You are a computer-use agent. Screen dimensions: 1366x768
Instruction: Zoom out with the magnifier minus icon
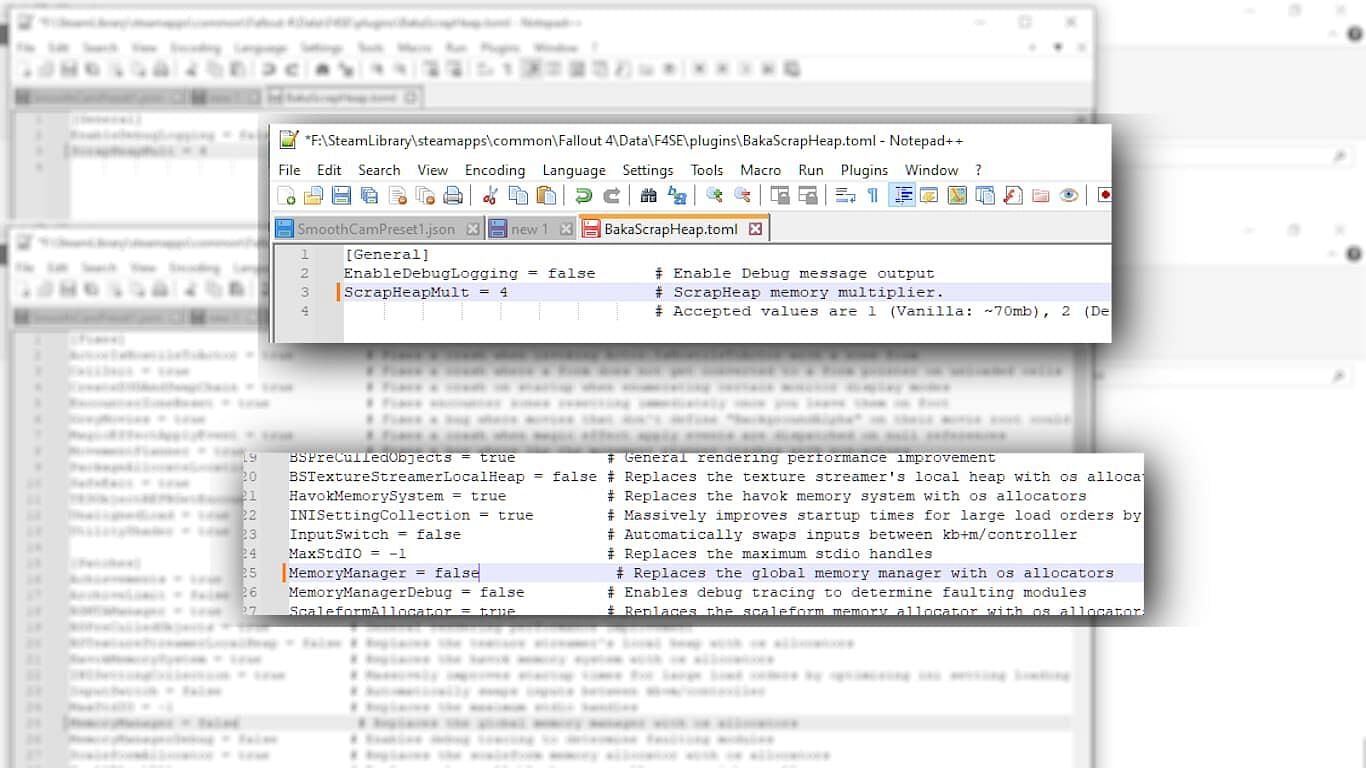(x=742, y=195)
